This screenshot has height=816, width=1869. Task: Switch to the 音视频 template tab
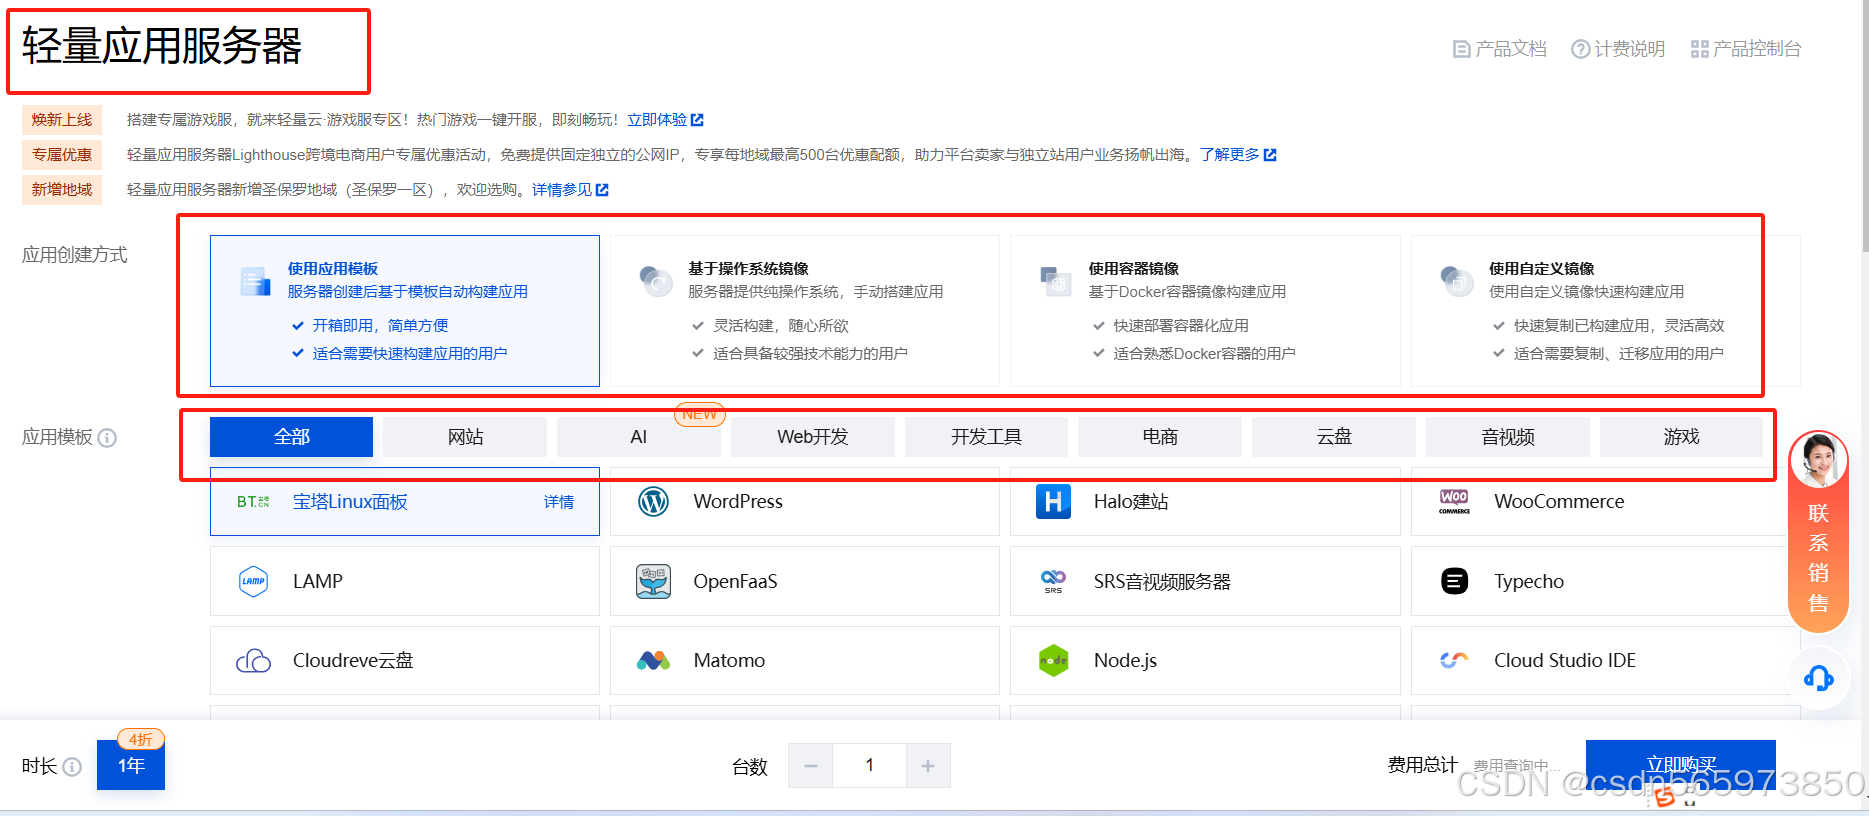click(1508, 437)
